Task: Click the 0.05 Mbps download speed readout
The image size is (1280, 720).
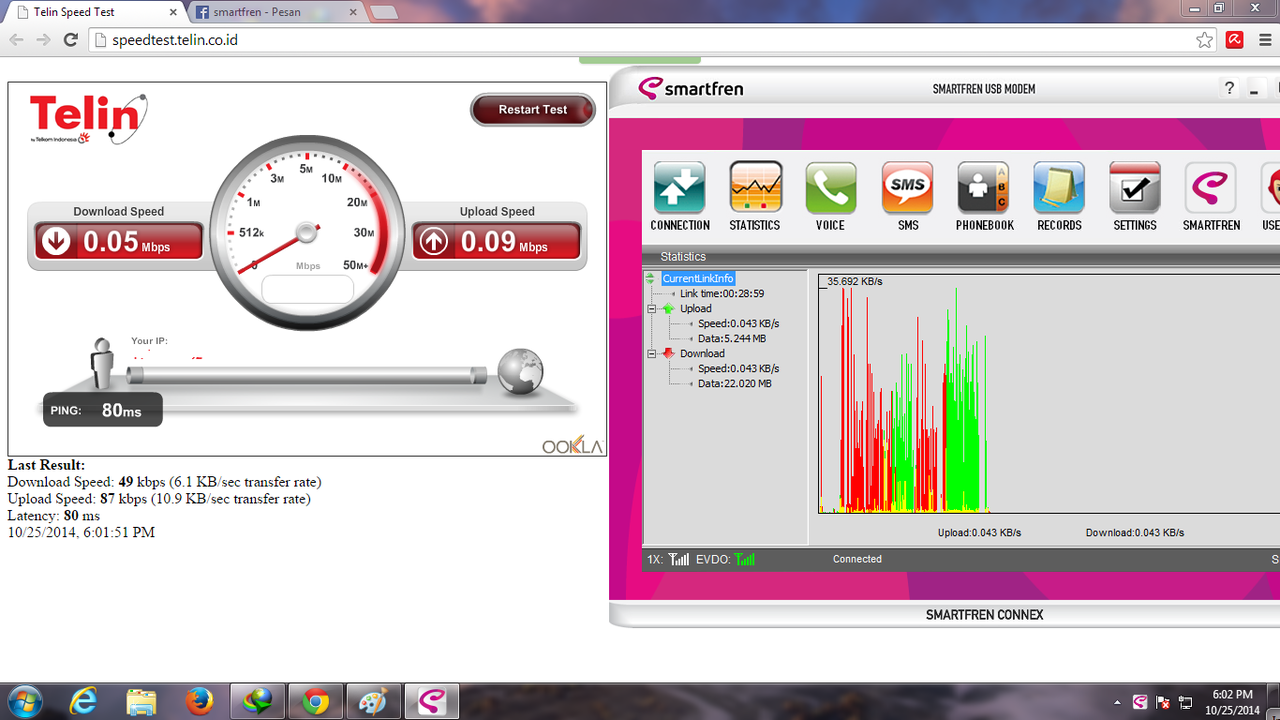Action: 119,242
